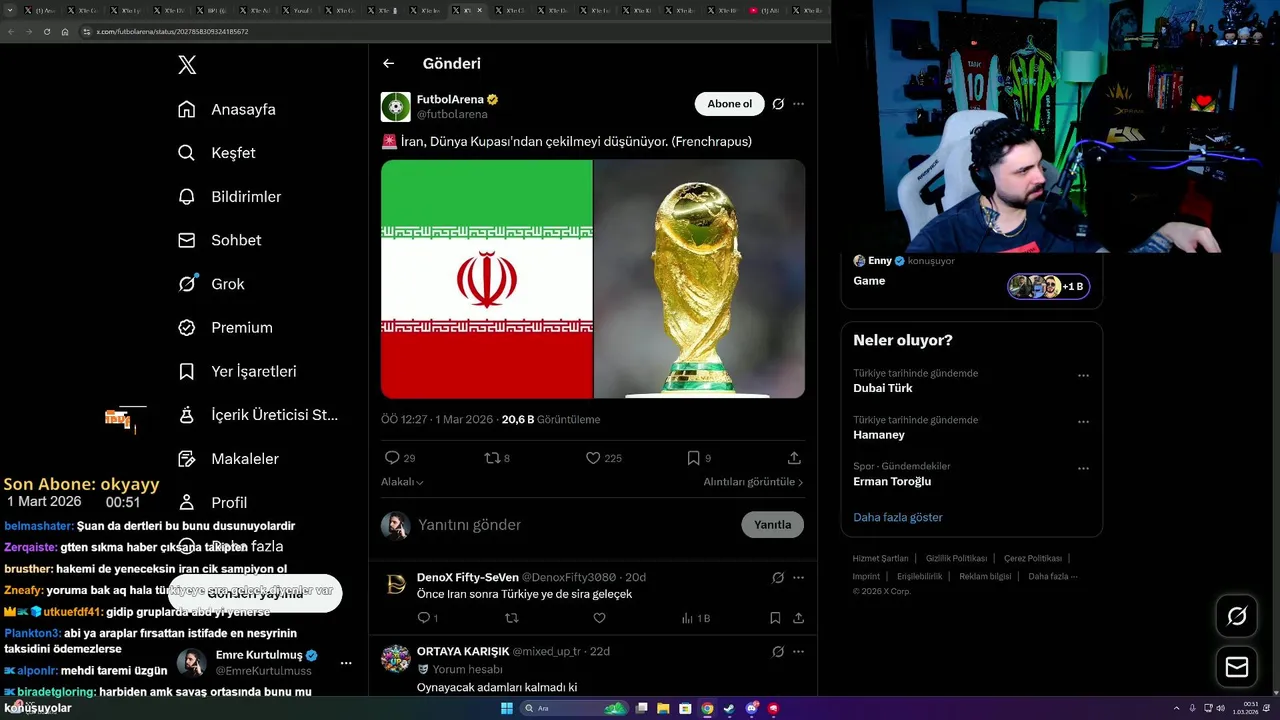Viewport: 1280px width, 720px height.
Task: Open more options on FutbolArena post
Action: (798, 104)
